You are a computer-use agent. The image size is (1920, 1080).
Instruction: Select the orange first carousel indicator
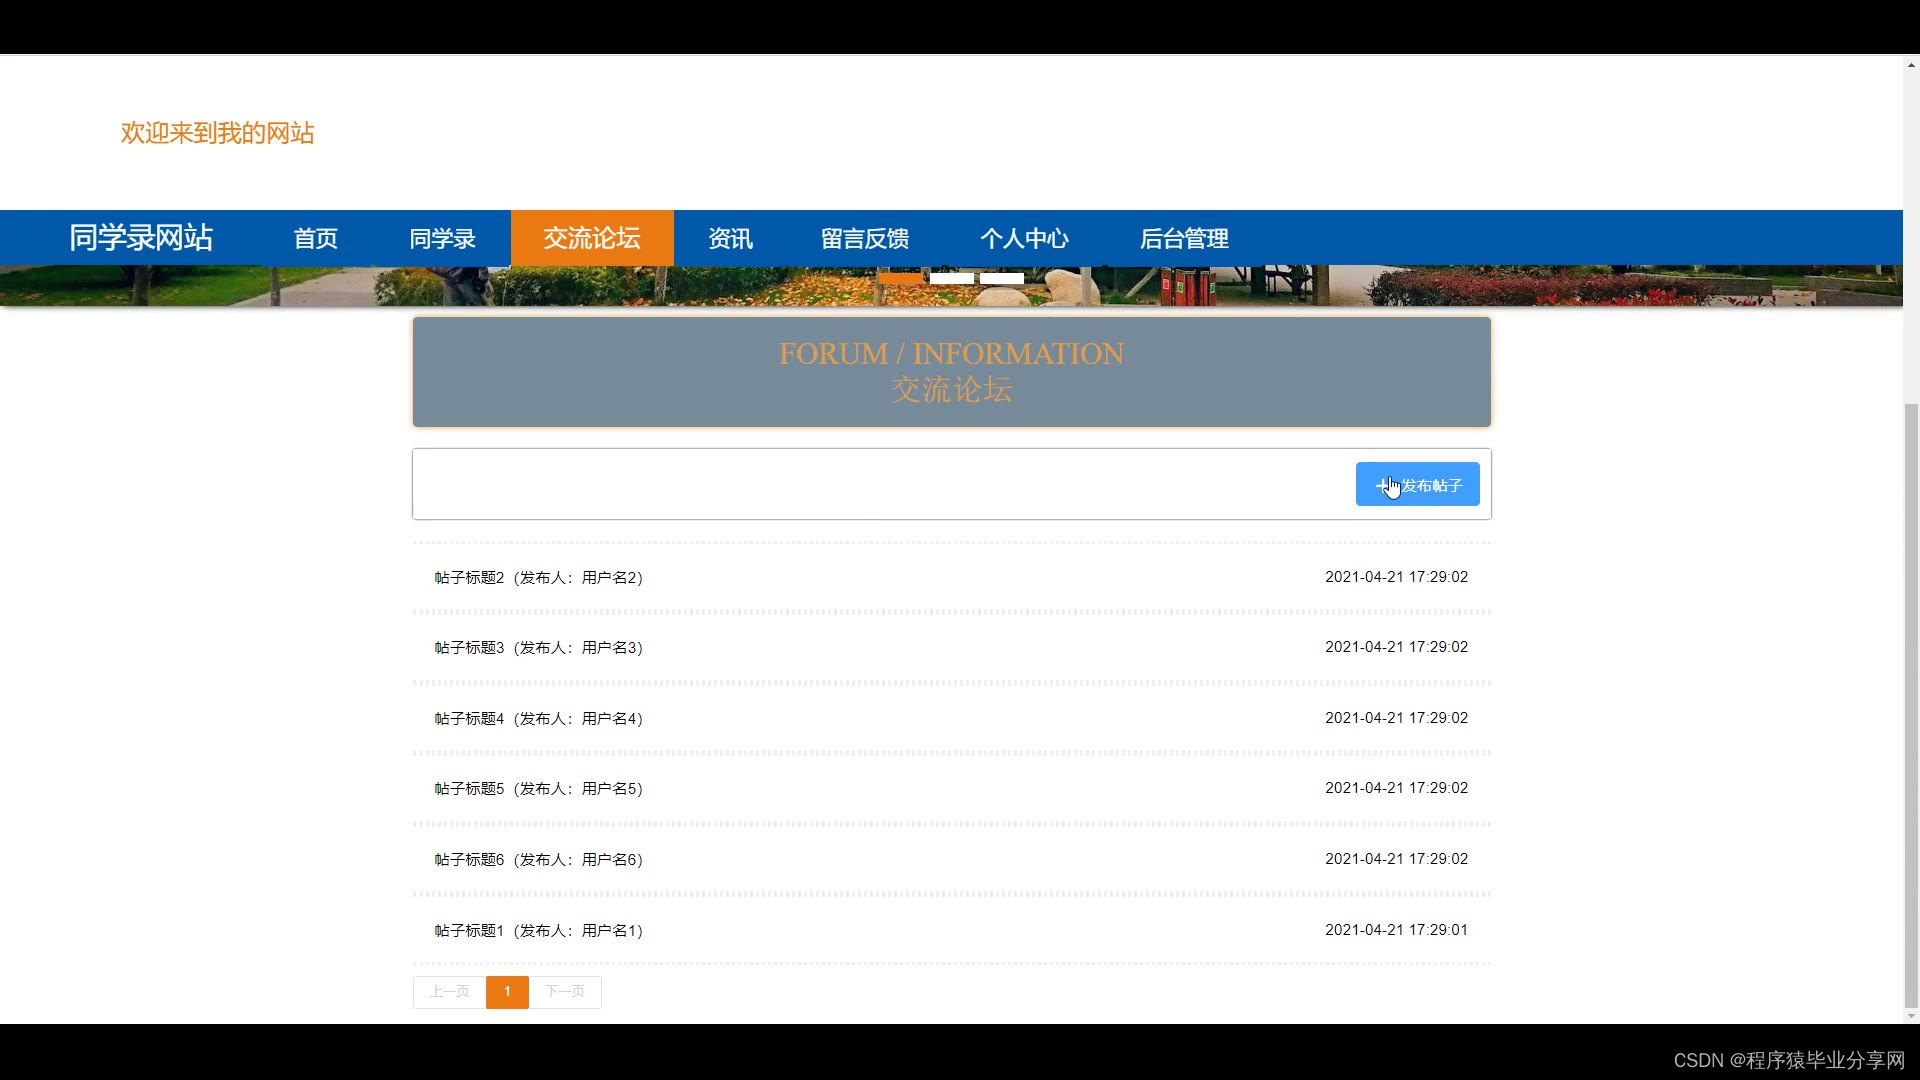coord(901,278)
